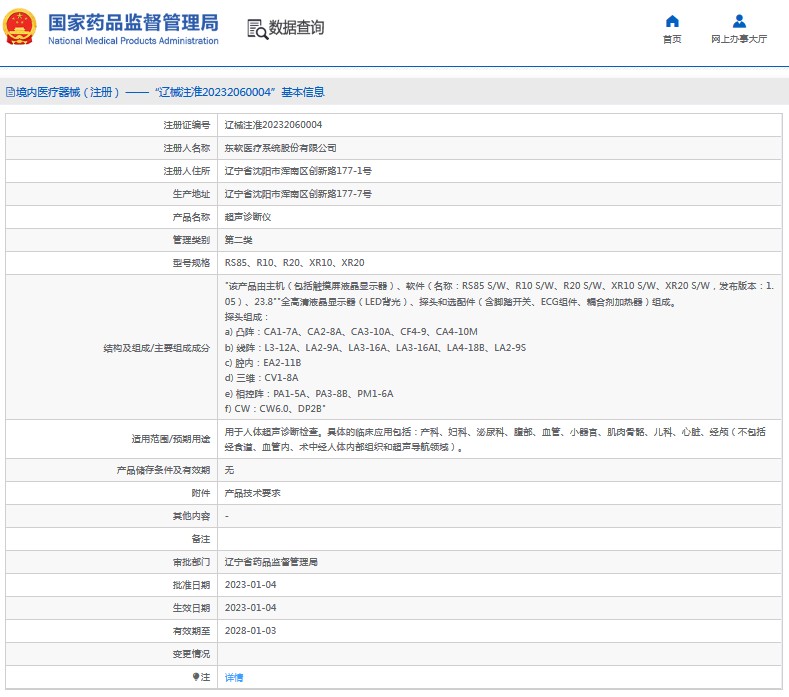The height and width of the screenshot is (697, 789).
Task: Select registration number 辽械注准20232060004 value
Action: (273, 125)
